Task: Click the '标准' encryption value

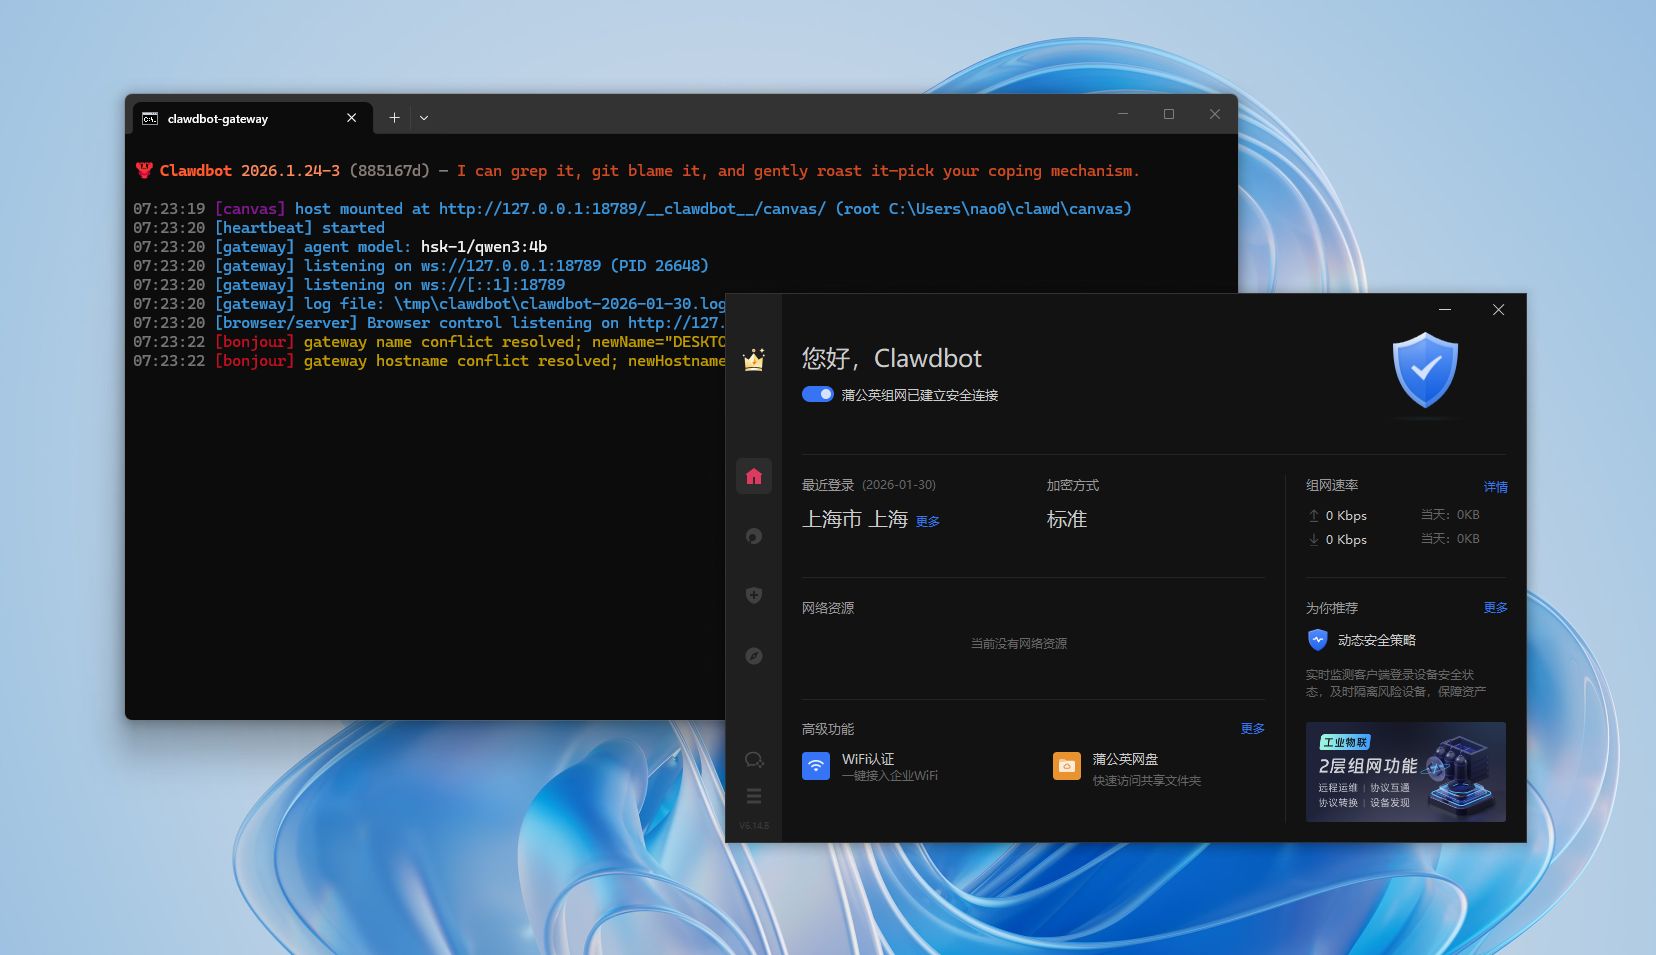Action: point(1067,519)
